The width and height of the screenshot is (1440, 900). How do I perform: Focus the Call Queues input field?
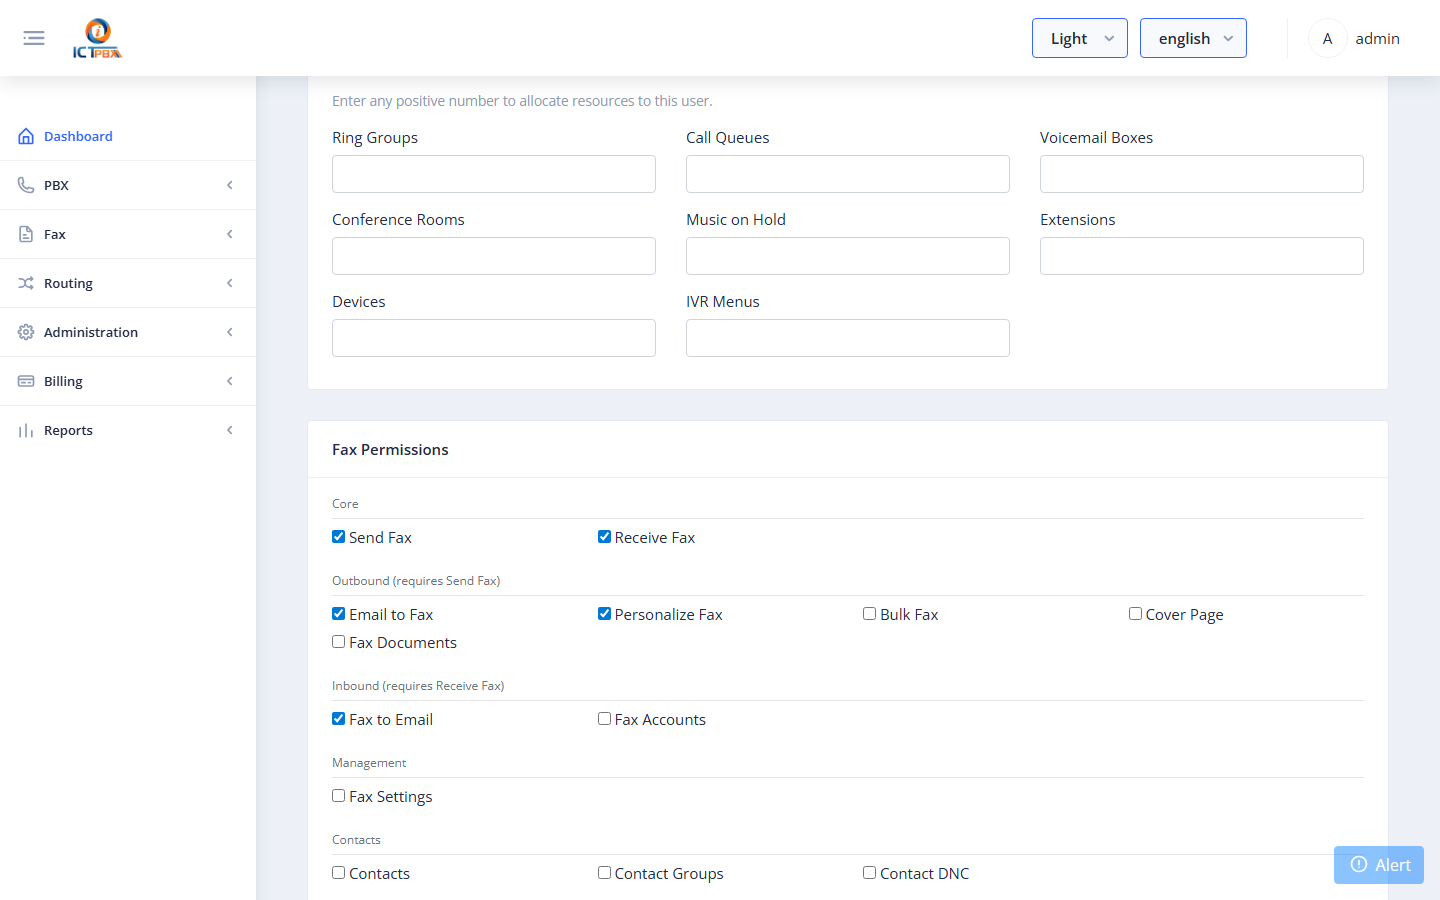pos(848,174)
